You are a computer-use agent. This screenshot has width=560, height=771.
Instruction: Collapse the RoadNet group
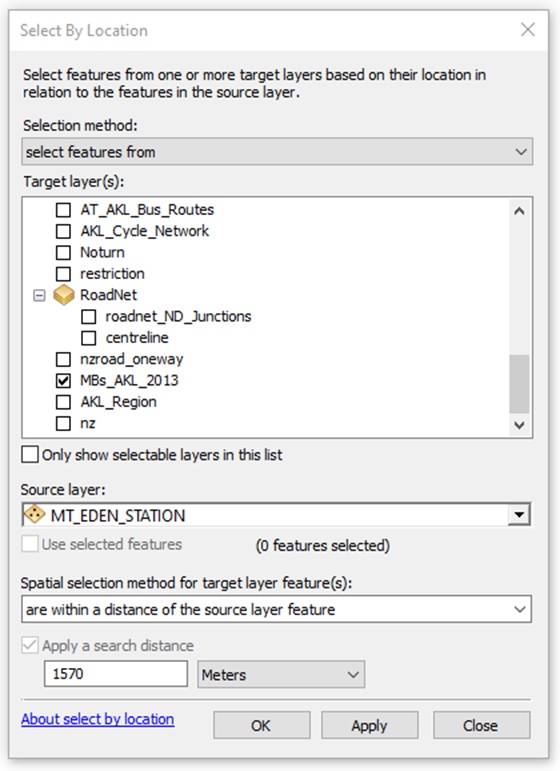(39, 295)
